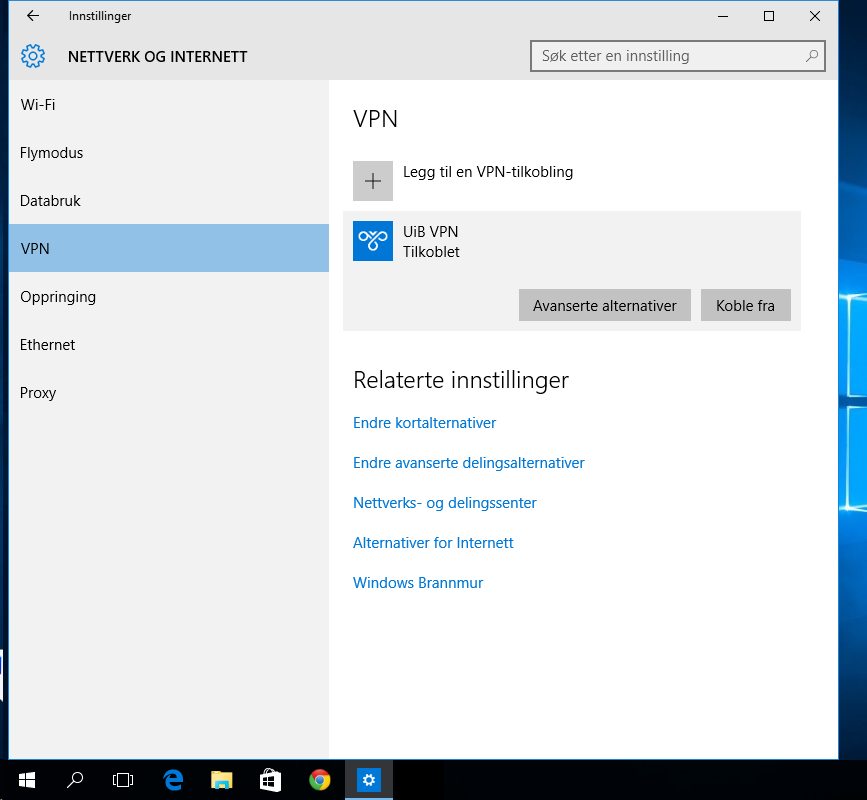Viewport: 867px width, 800px height.
Task: Open the Databruk section
Action: (50, 201)
